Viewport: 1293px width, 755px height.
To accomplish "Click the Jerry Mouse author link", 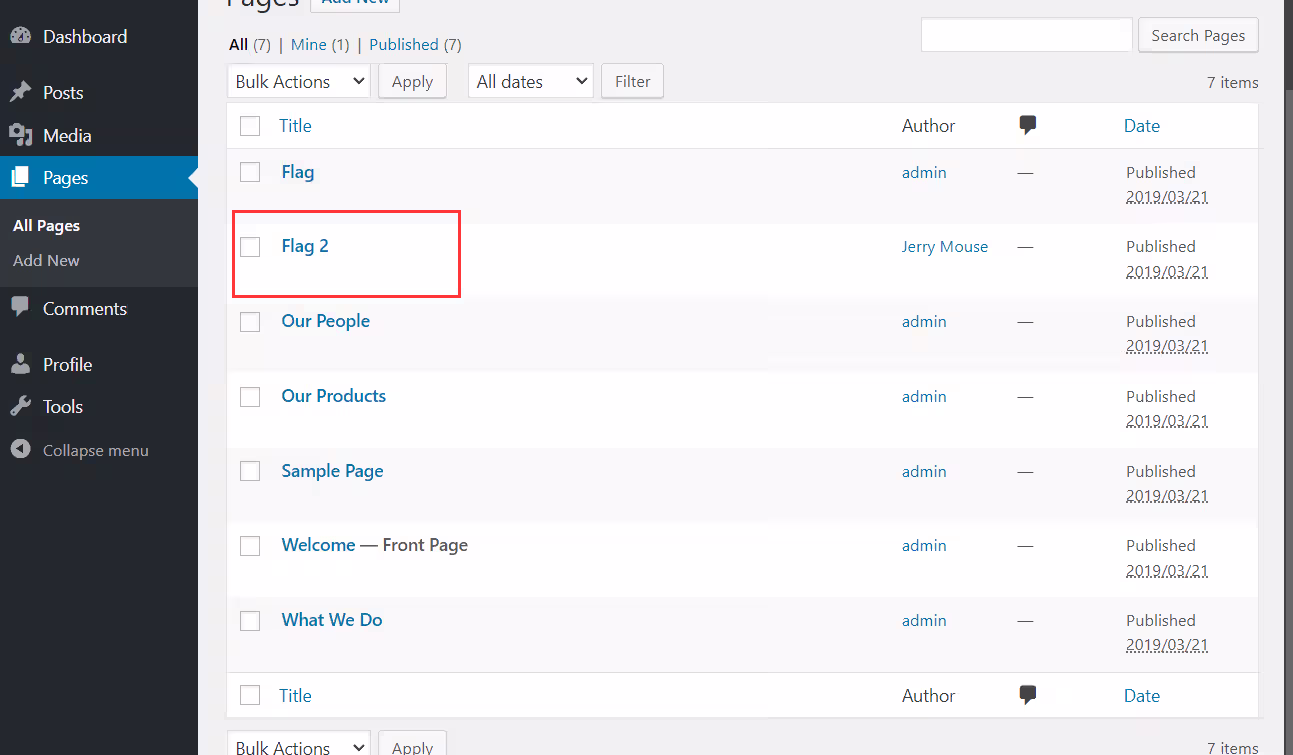I will [x=944, y=247].
